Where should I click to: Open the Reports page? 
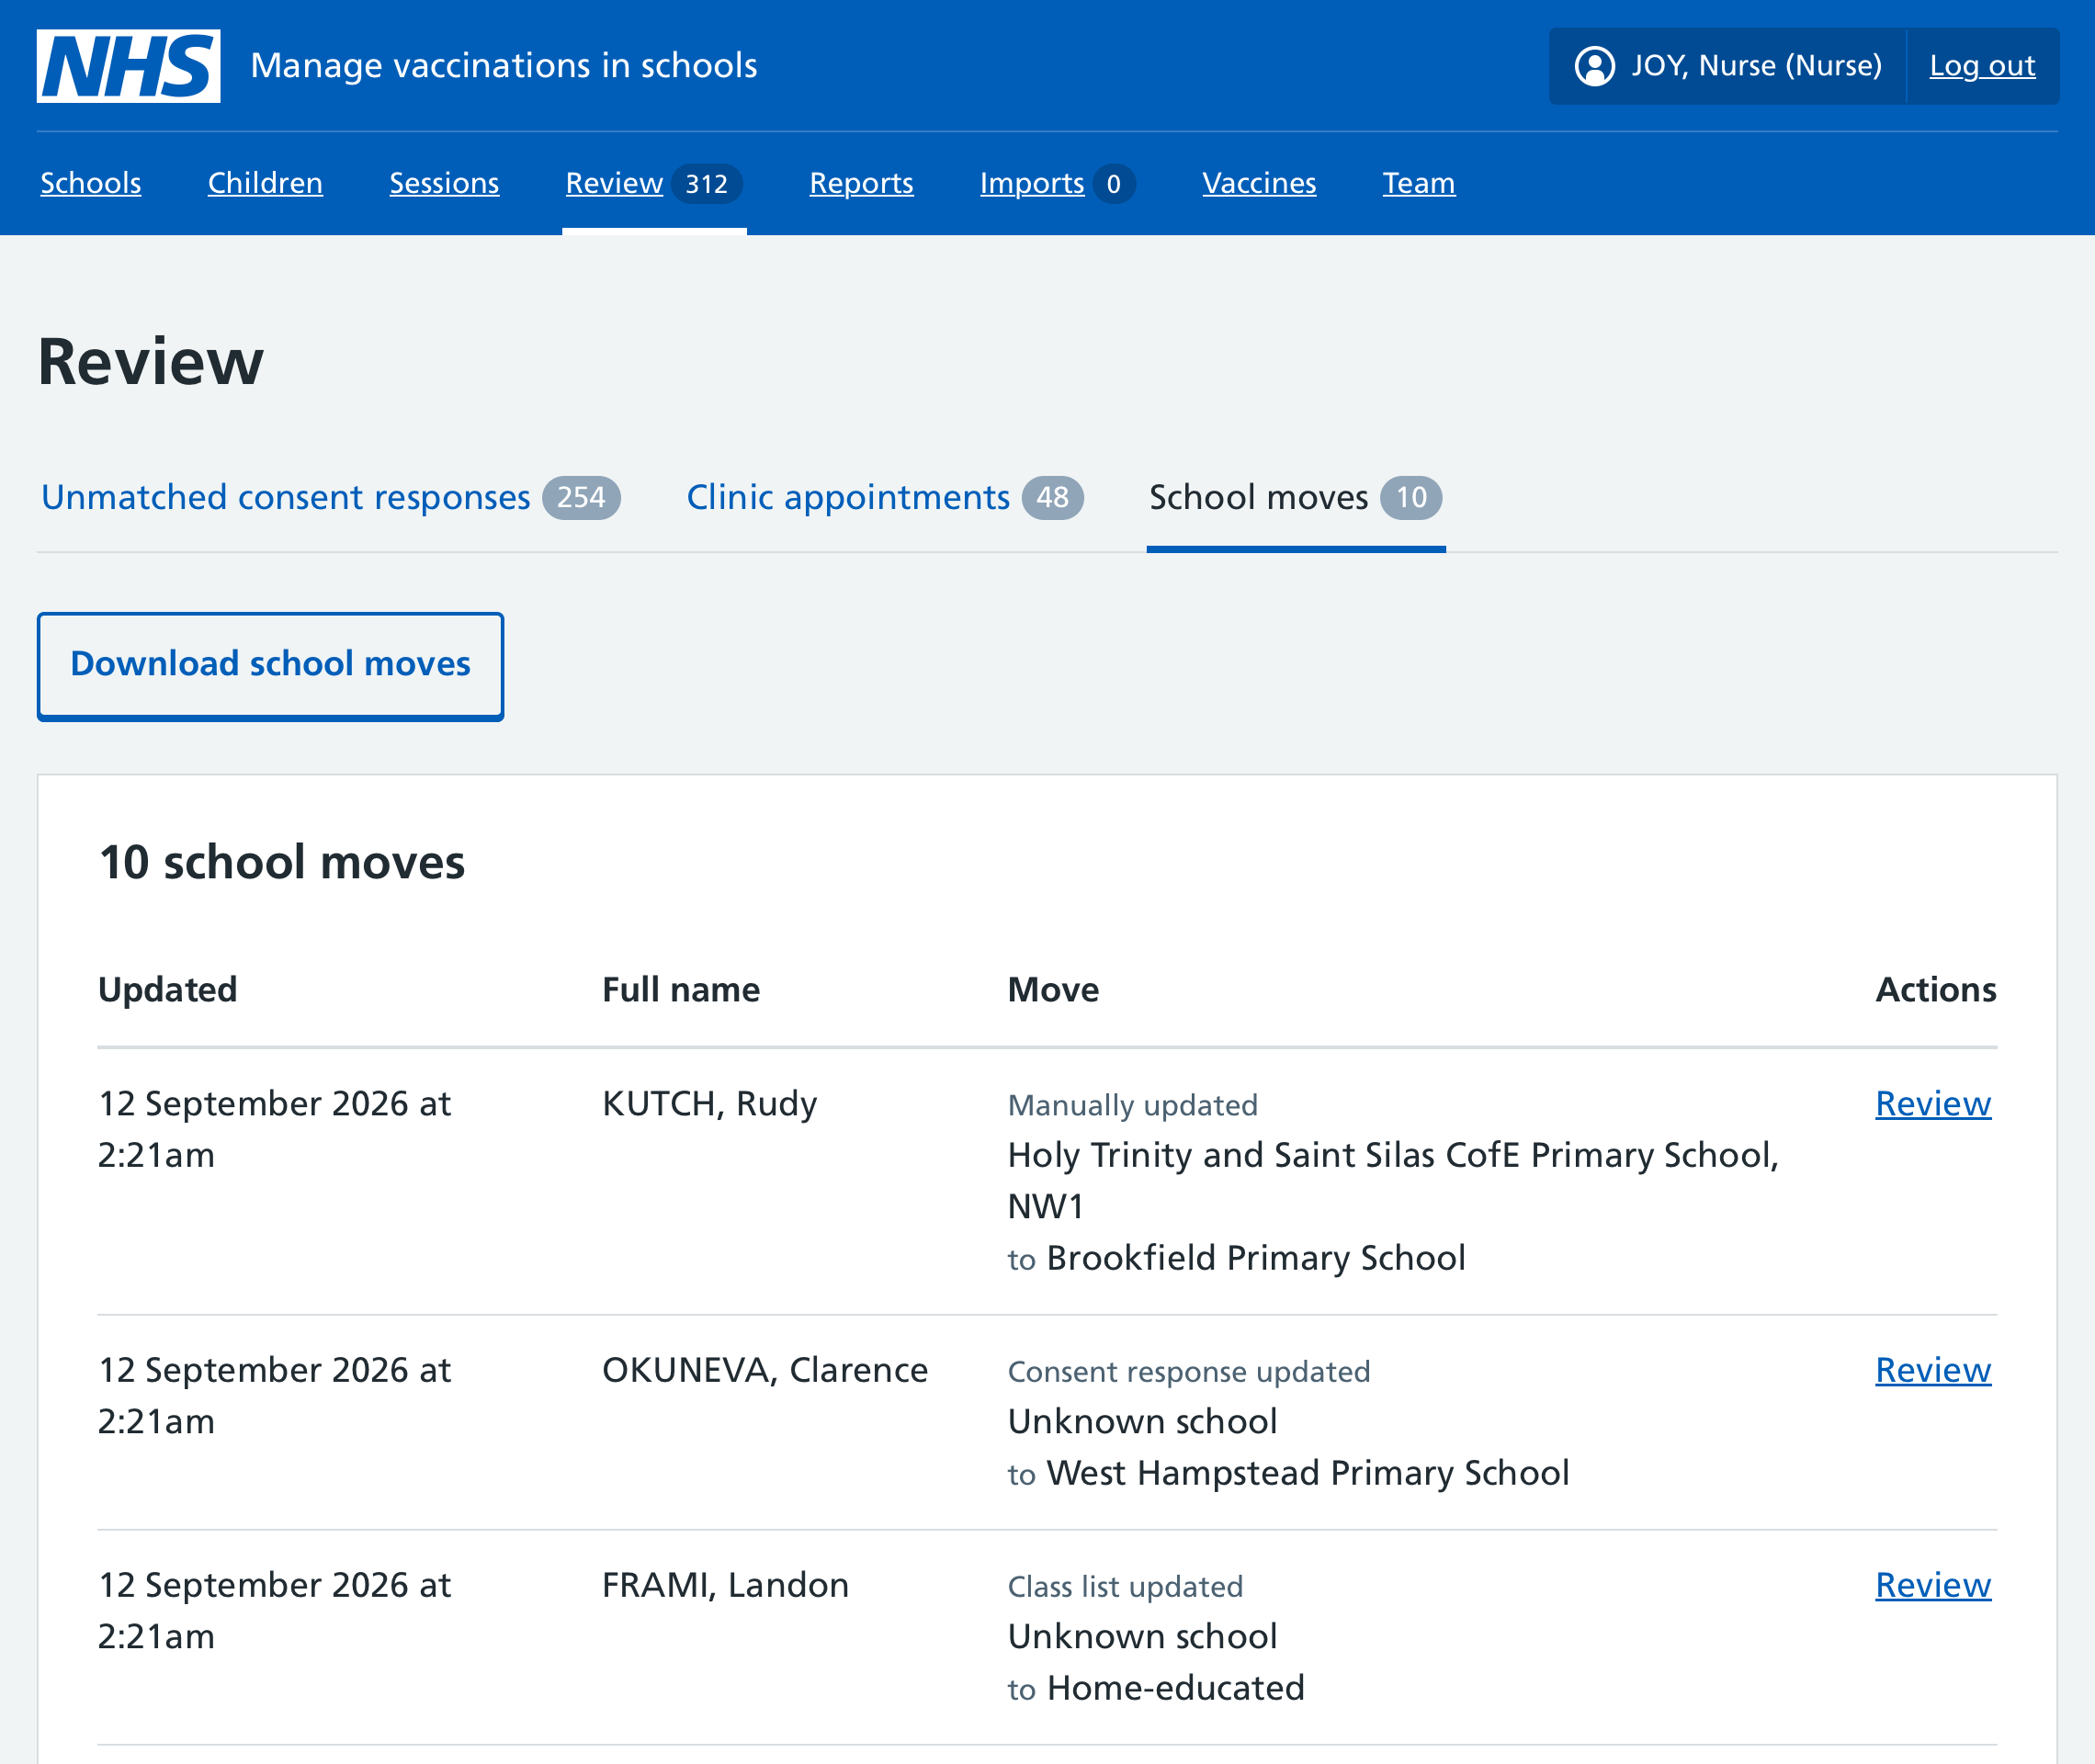pos(861,183)
